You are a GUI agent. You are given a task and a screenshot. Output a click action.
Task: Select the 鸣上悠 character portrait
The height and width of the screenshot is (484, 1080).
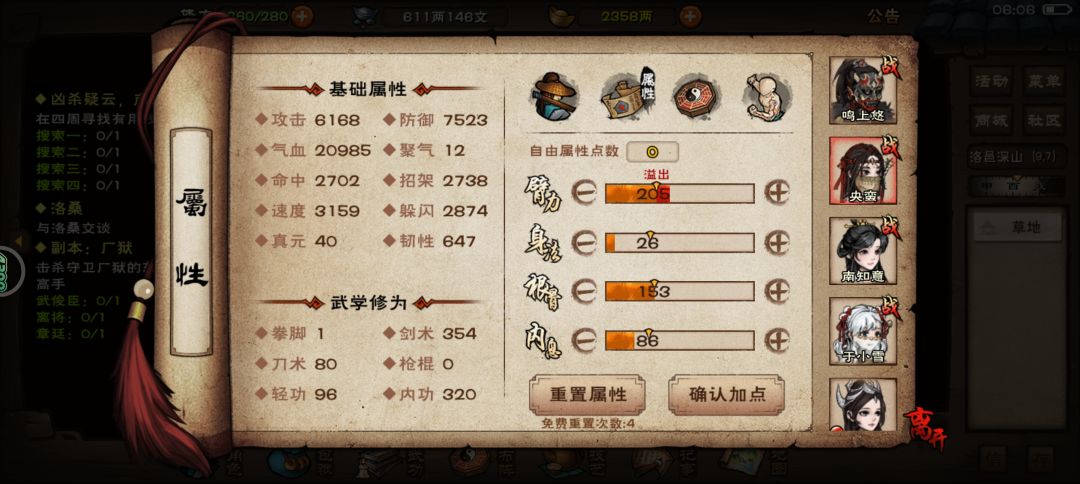point(863,90)
